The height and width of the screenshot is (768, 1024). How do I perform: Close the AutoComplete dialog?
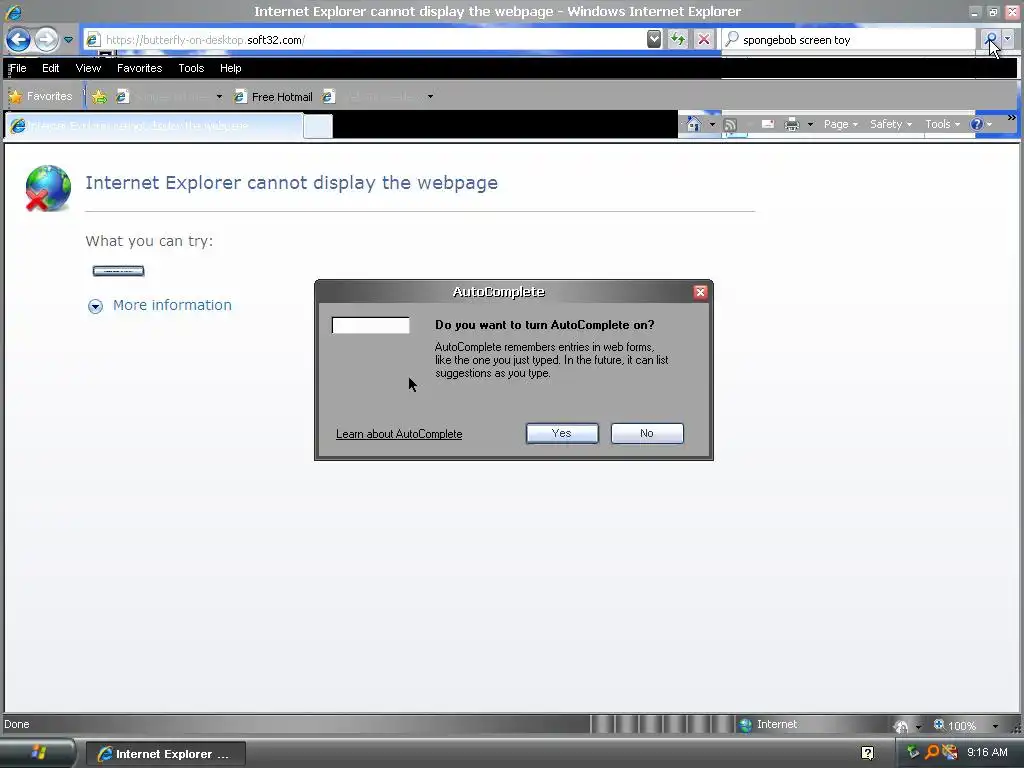pyautogui.click(x=700, y=292)
